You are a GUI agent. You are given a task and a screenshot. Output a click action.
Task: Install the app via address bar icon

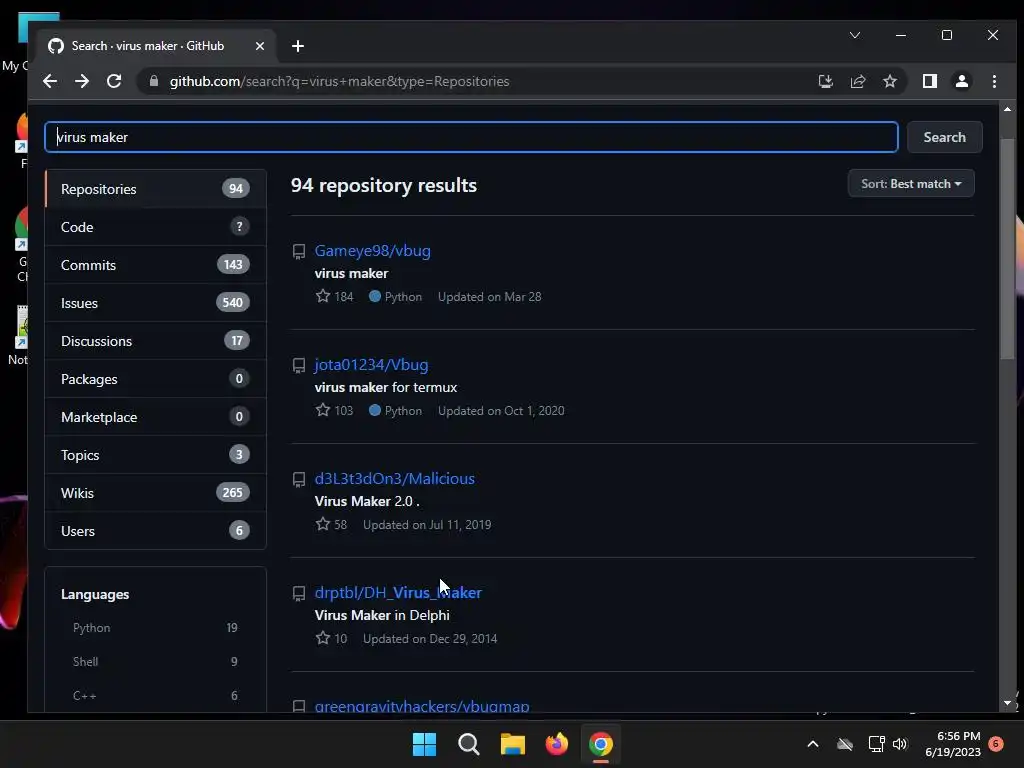click(x=825, y=81)
